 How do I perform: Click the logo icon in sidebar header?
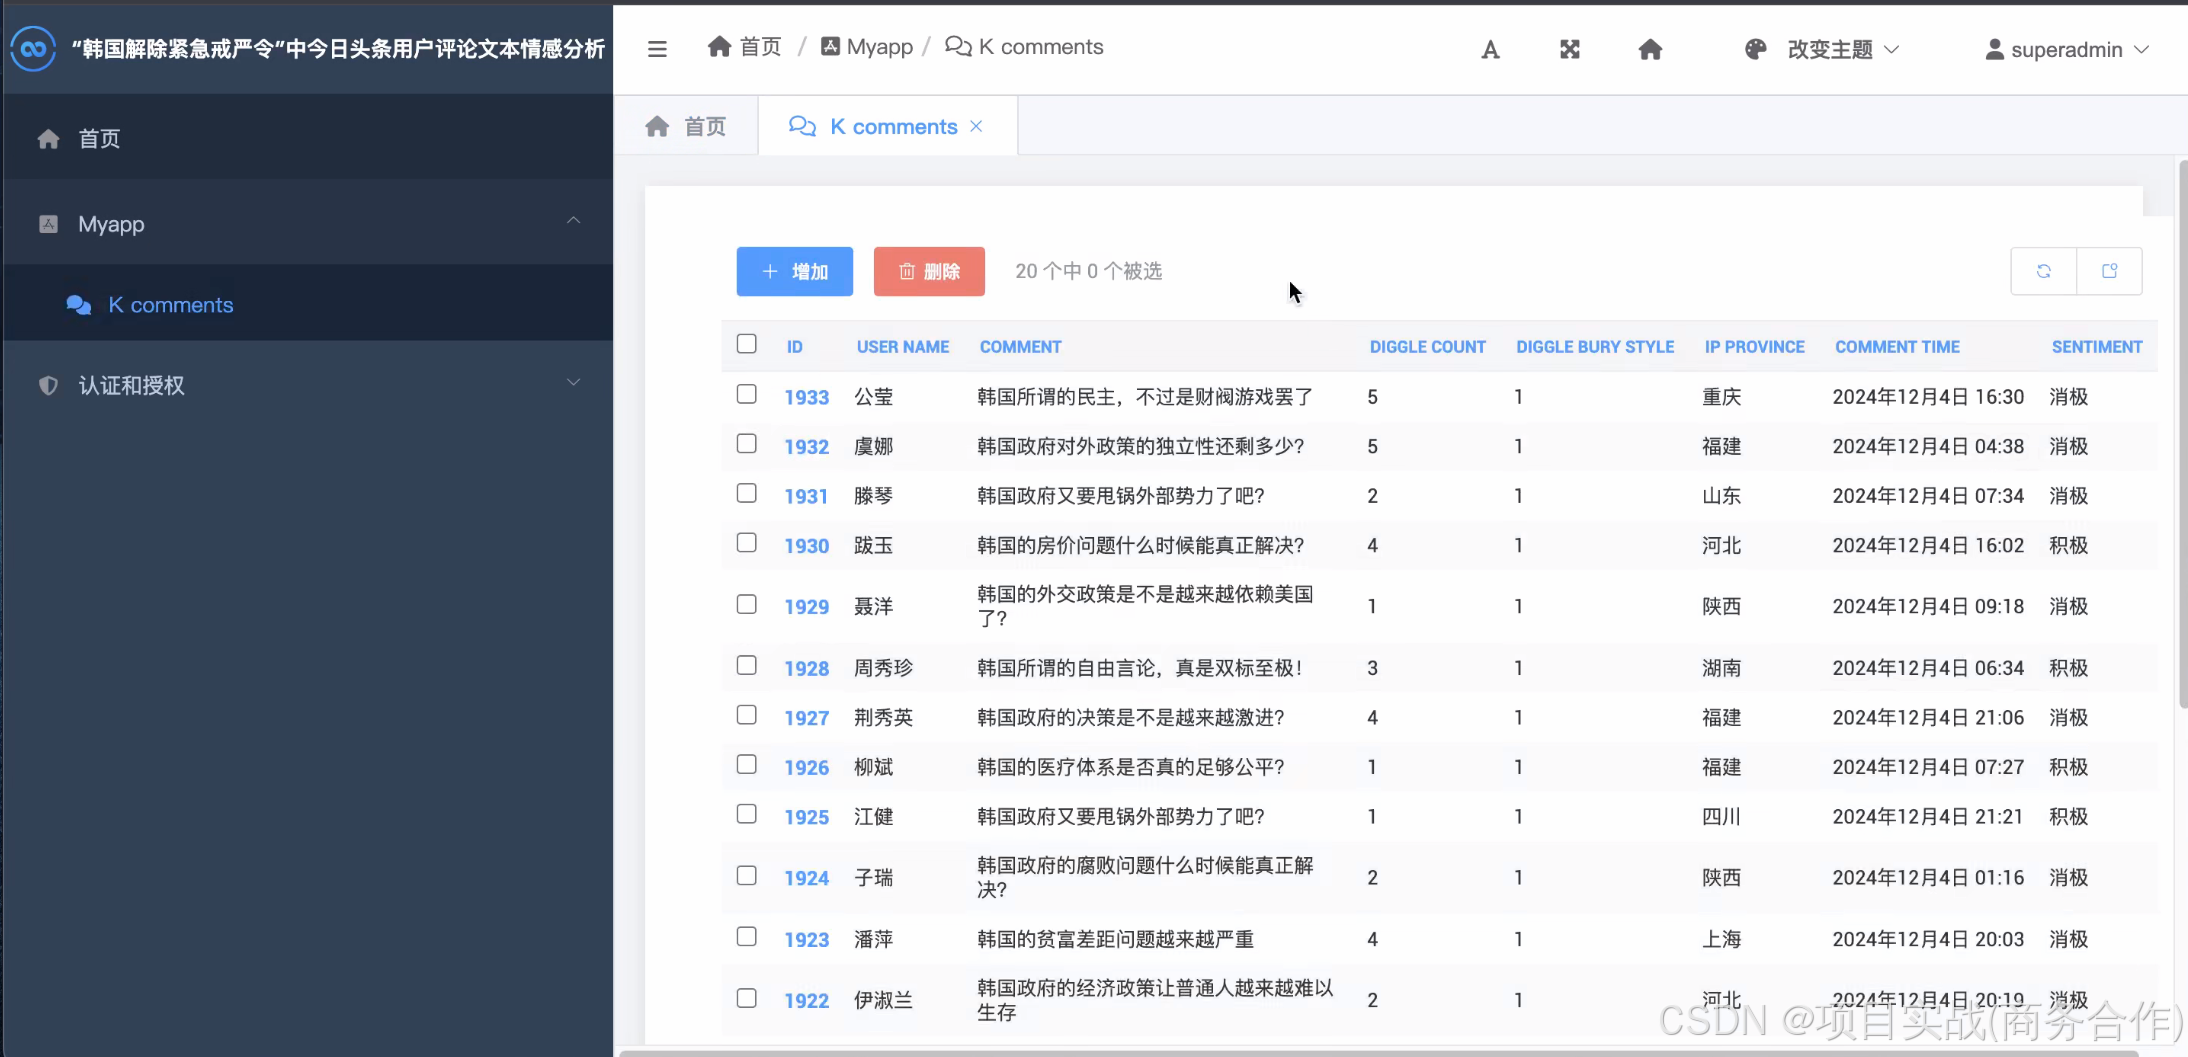click(x=33, y=49)
